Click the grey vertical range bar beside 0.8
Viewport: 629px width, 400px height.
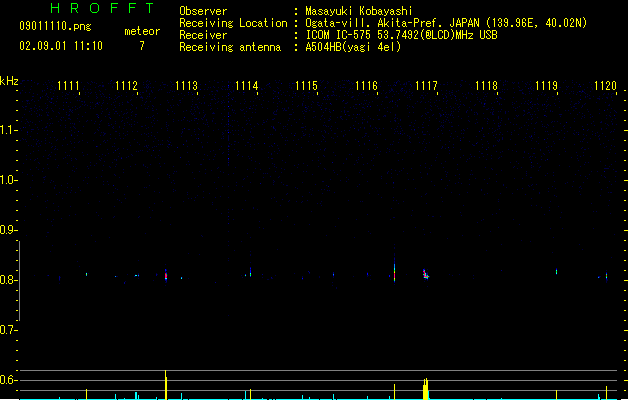pyautogui.click(x=19, y=281)
